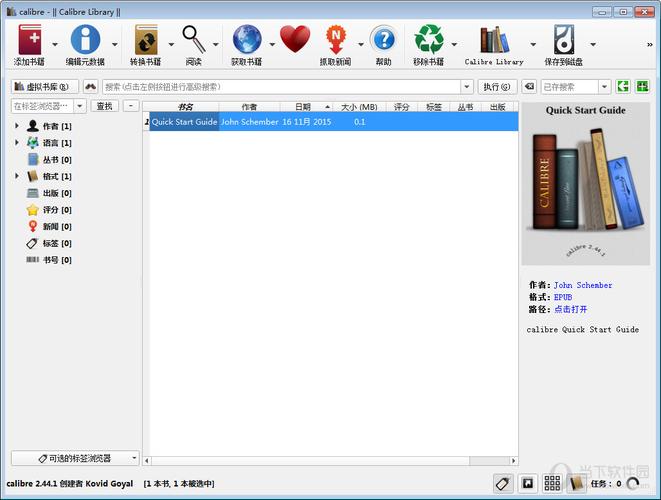Image resolution: width=661 pixels, height=500 pixels.
Task: Select the Identifiers [0] barcode item
Action: click(49, 260)
